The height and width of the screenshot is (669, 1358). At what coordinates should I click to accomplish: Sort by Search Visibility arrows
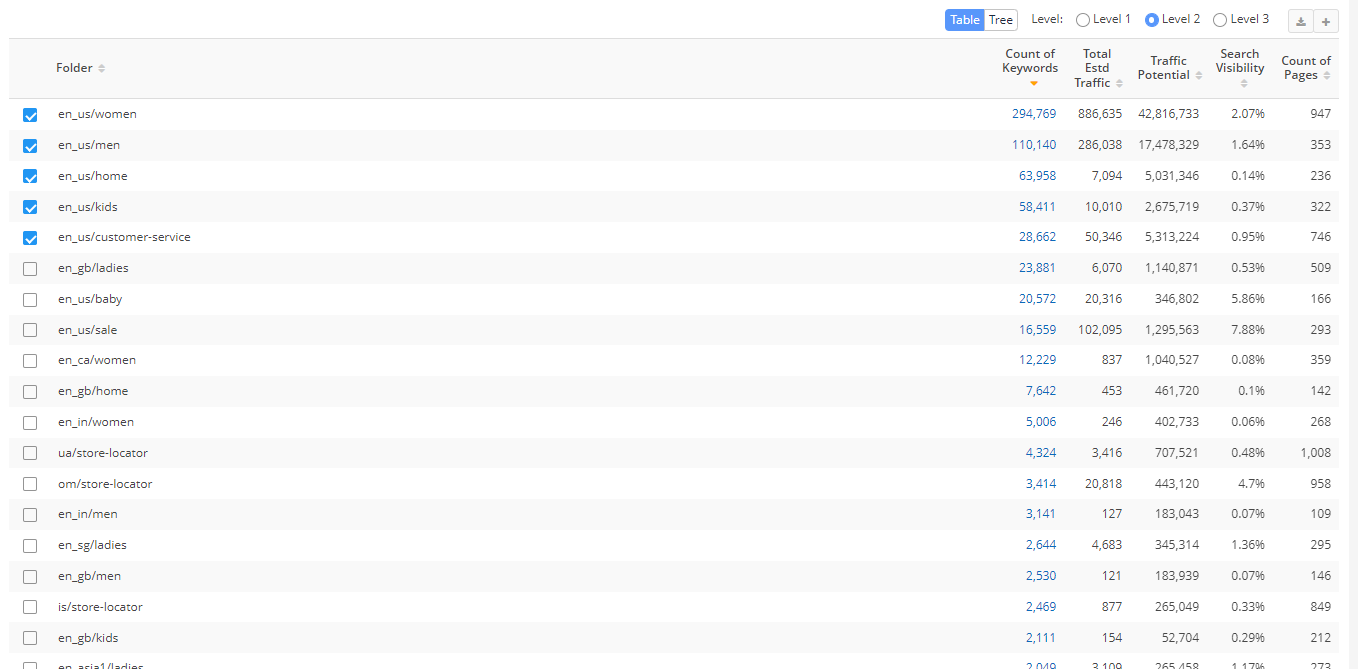1243,84
